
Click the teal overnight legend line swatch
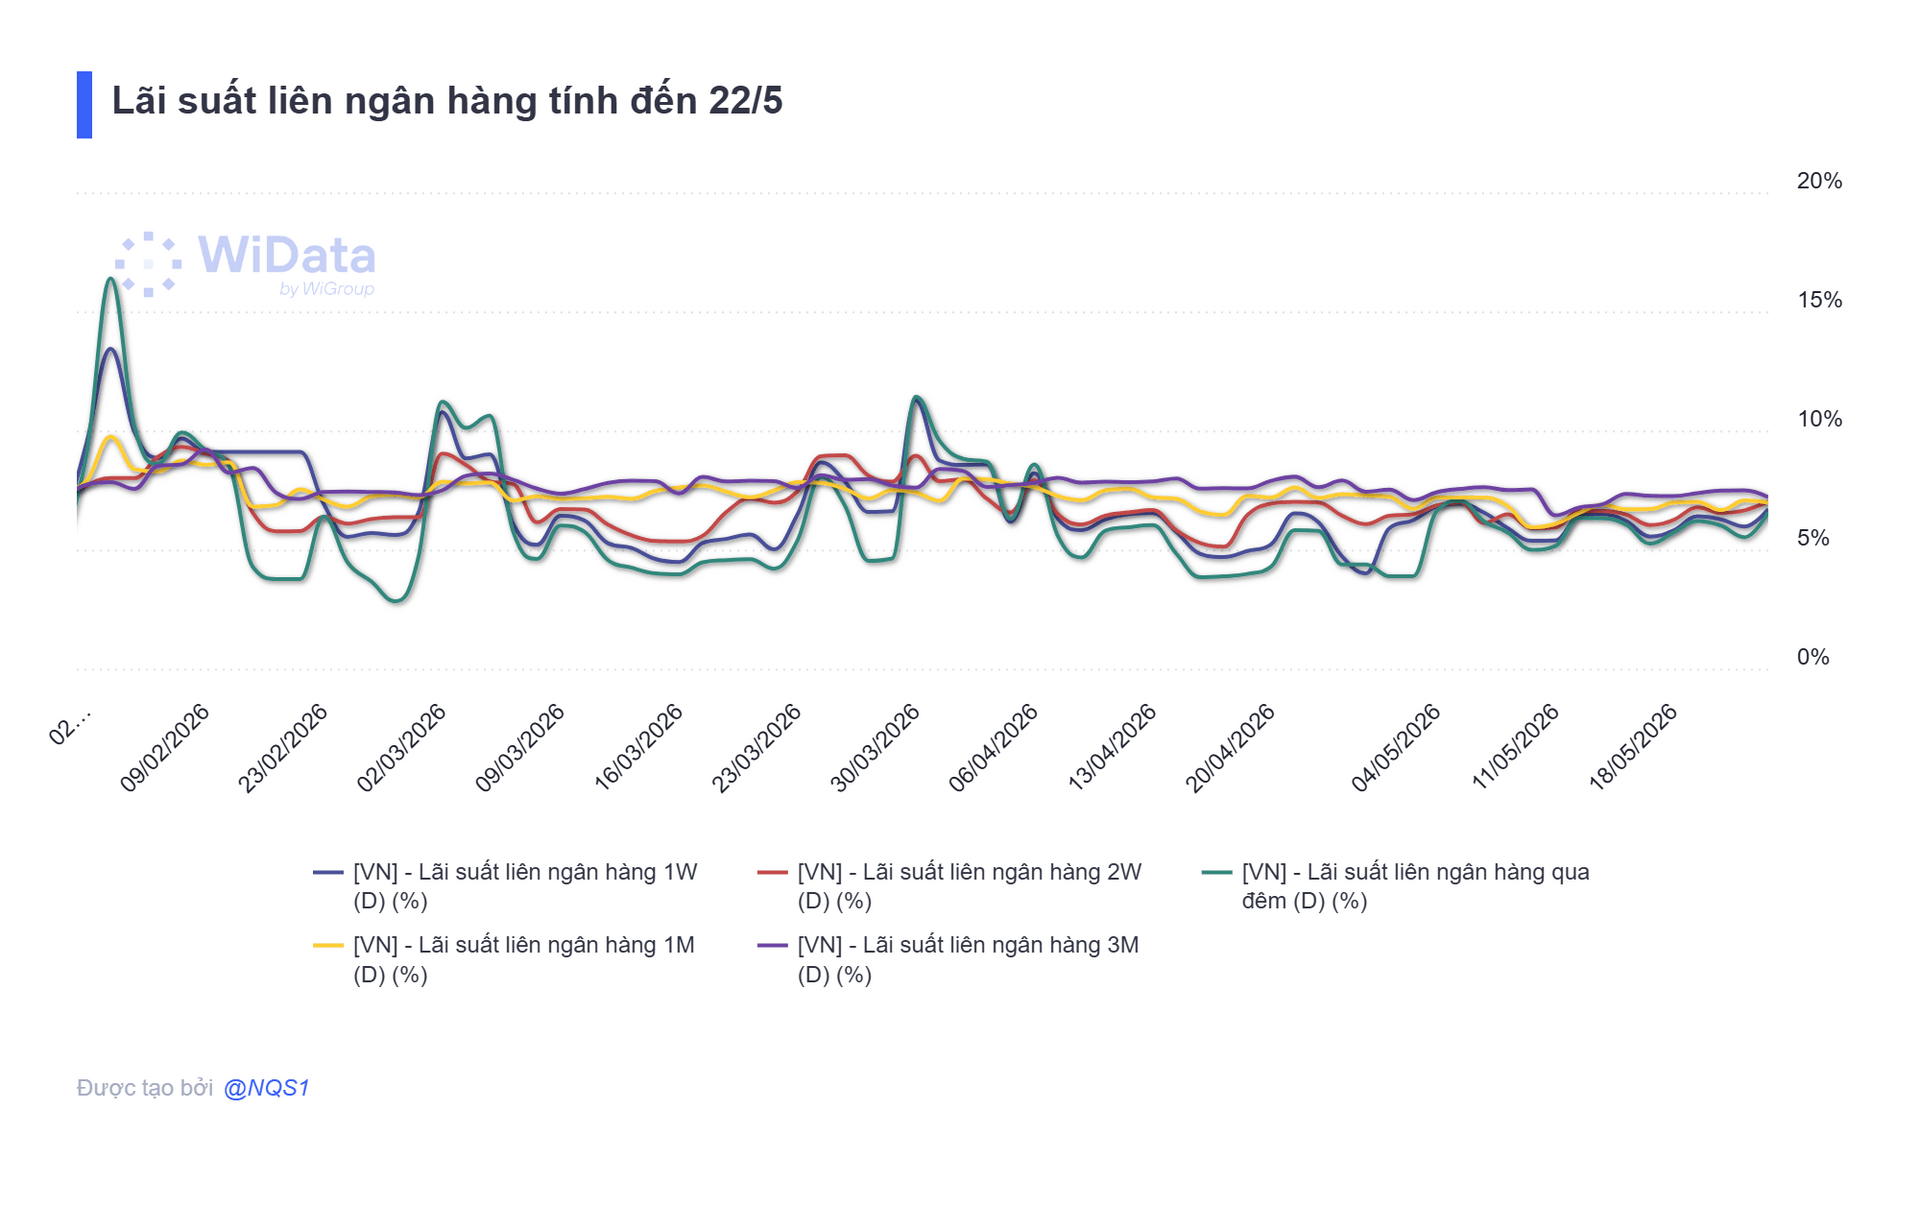1217,873
